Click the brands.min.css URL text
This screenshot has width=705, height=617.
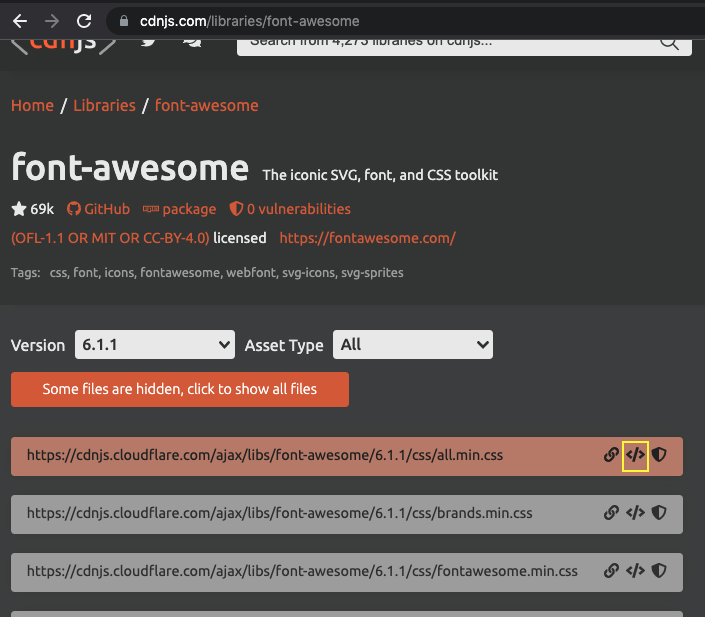[279, 513]
